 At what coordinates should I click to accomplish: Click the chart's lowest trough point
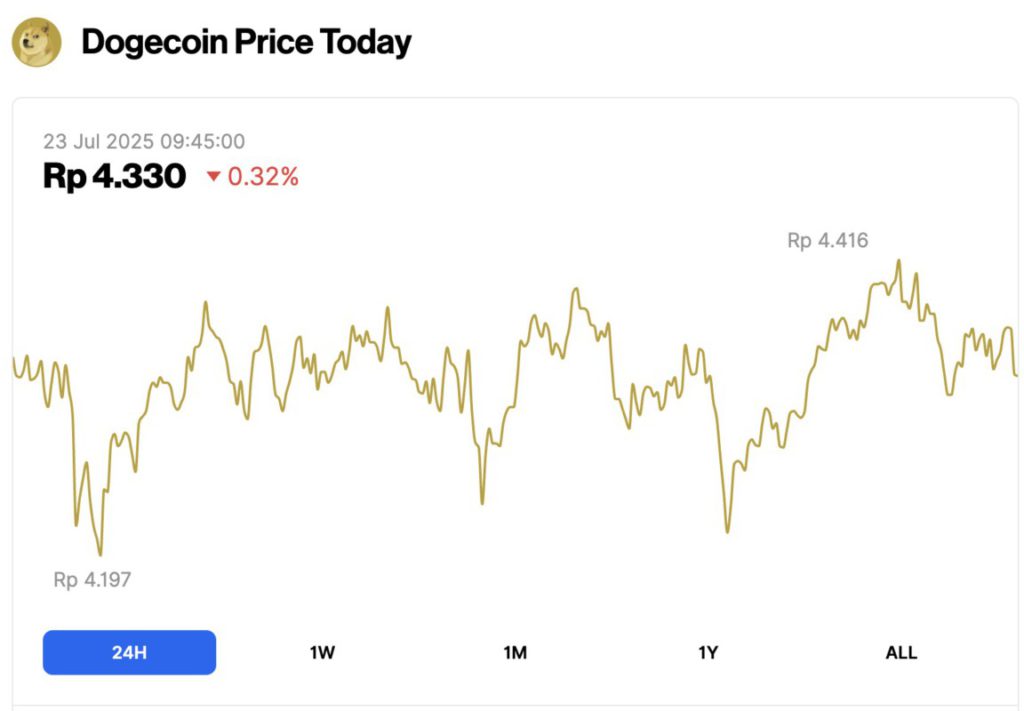[100, 554]
